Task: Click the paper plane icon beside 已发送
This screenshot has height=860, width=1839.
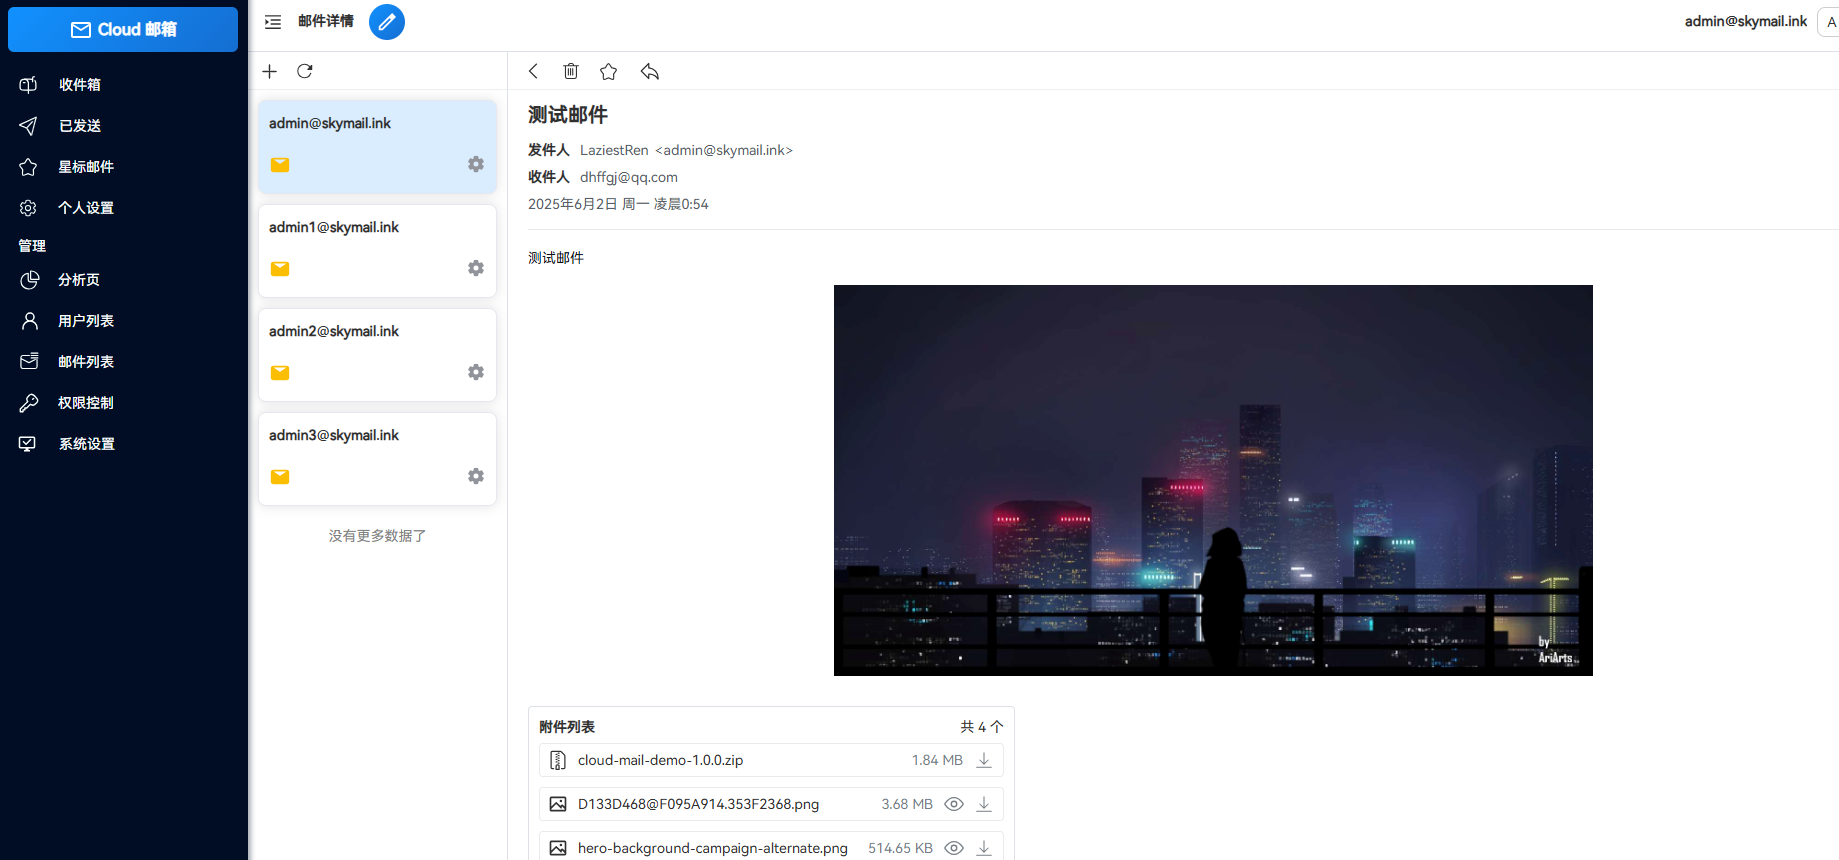Action: coord(29,125)
